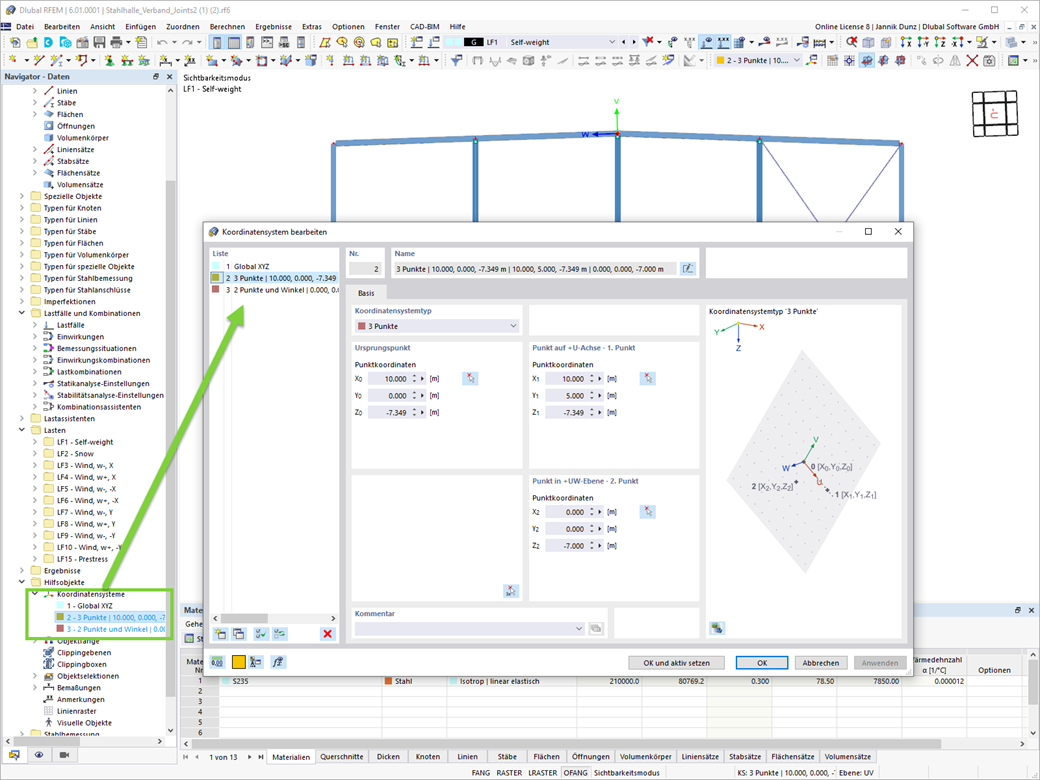Open the Kommentar combo box
Viewport: 1040px width, 780px height.
(x=470, y=628)
